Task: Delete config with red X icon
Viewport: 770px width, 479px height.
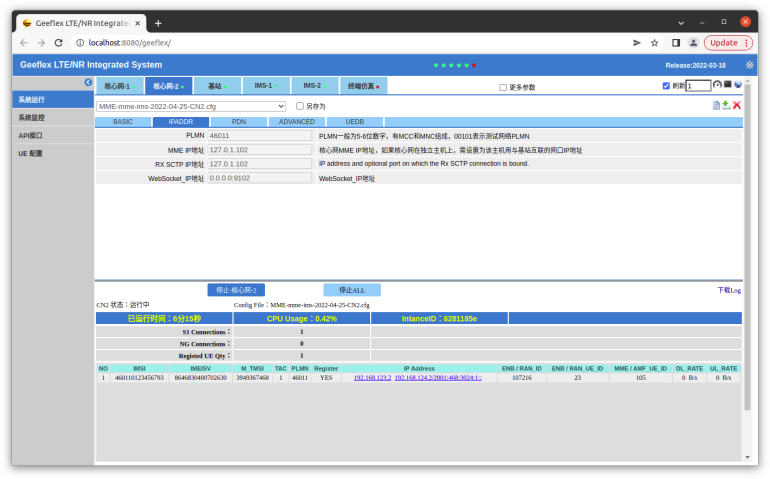Action: point(737,105)
